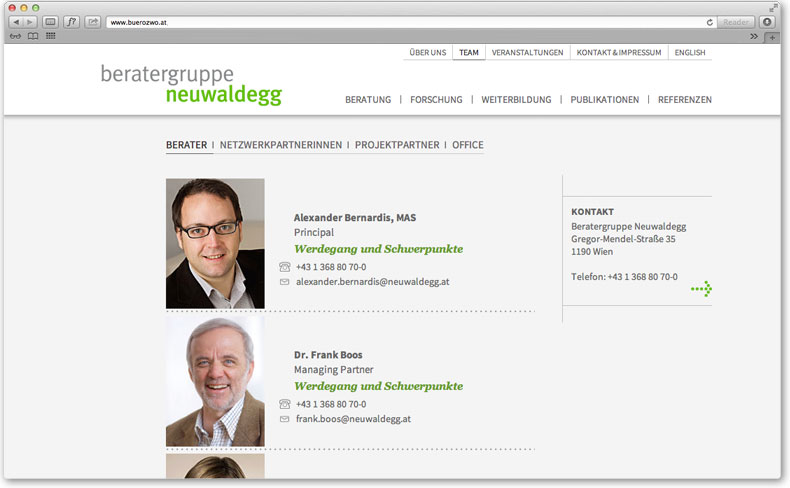
Task: Open the TEAM menu tab
Action: click(x=469, y=52)
